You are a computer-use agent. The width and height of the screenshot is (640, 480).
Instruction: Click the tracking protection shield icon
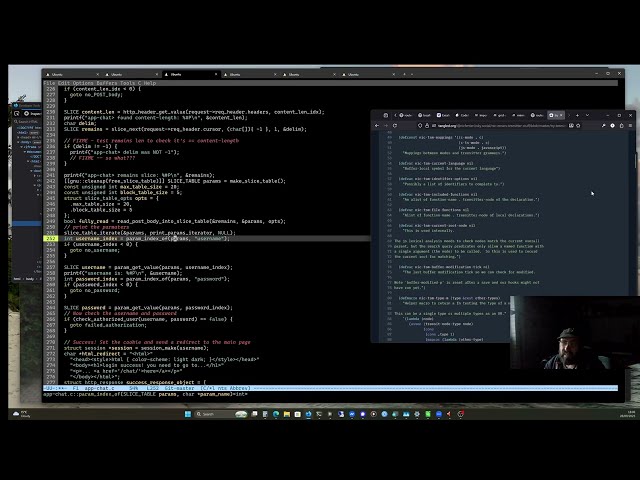(x=420, y=126)
